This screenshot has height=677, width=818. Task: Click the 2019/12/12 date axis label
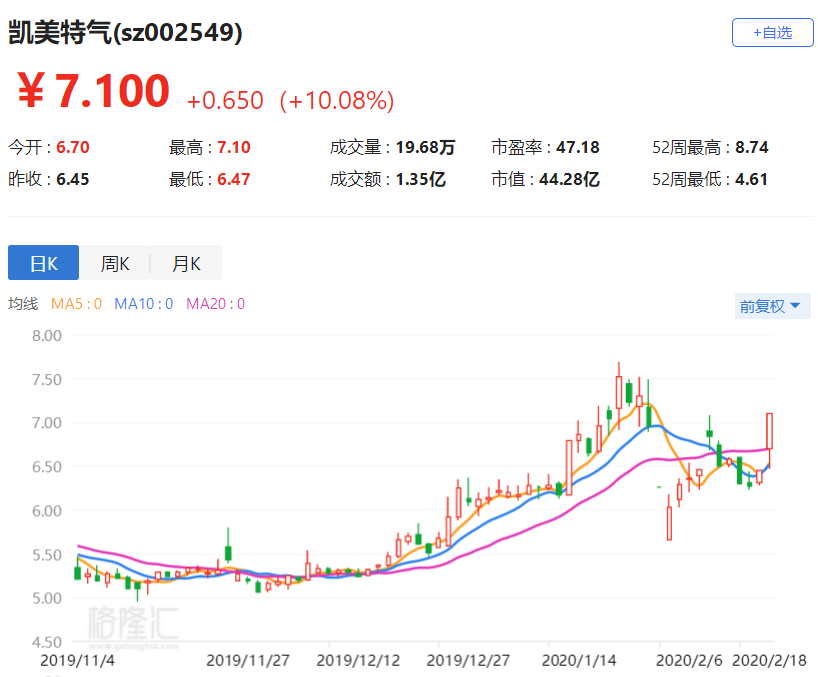coord(358,660)
